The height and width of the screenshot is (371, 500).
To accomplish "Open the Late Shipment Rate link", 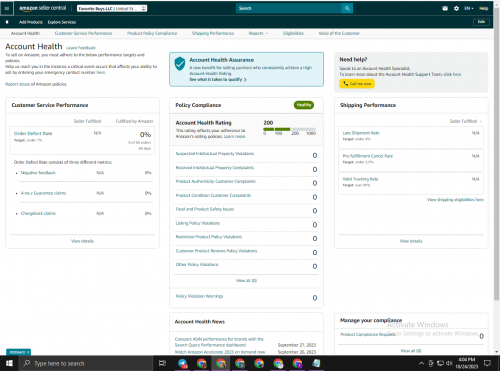I will point(361,133).
